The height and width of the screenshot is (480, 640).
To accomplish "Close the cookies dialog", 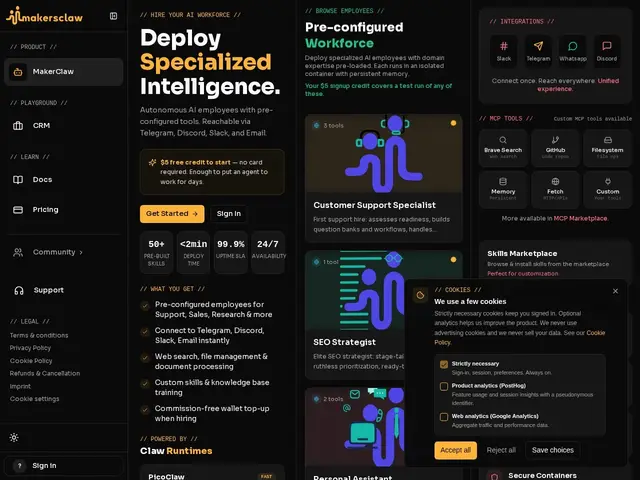I will pyautogui.click(x=616, y=291).
